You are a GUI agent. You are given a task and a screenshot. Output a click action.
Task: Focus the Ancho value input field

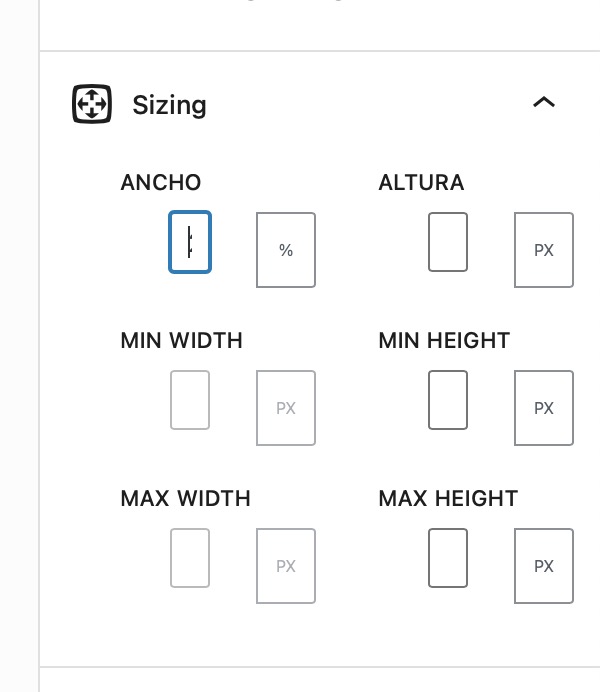(190, 242)
